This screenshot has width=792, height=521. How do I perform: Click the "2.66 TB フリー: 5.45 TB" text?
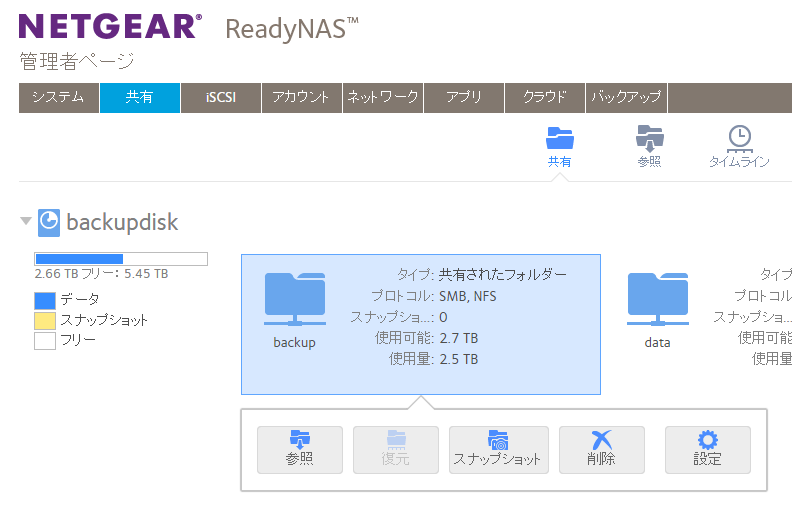point(102,274)
